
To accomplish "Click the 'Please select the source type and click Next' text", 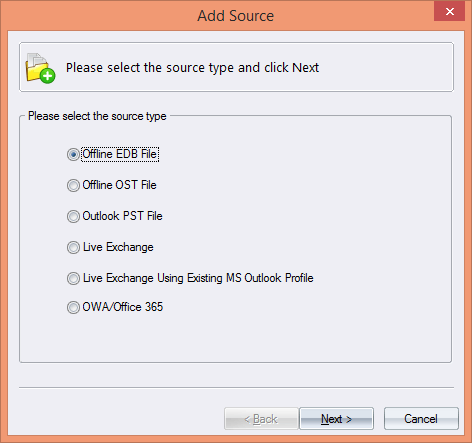I will pyautogui.click(x=192, y=68).
